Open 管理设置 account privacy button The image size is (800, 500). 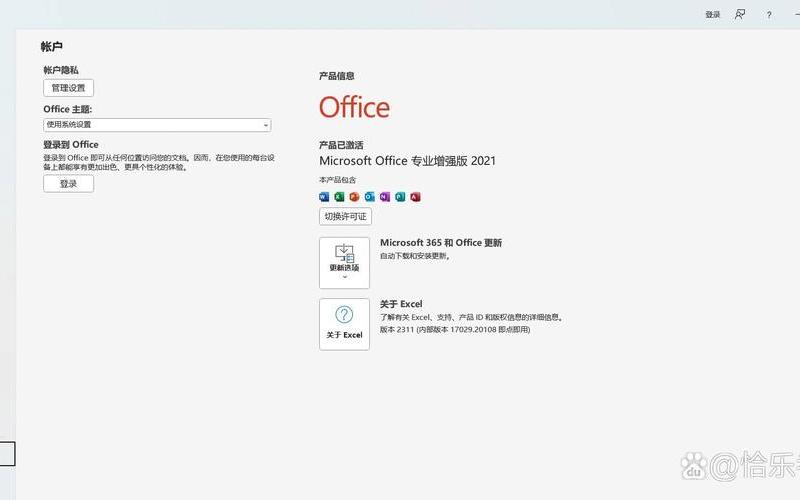[x=68, y=88]
